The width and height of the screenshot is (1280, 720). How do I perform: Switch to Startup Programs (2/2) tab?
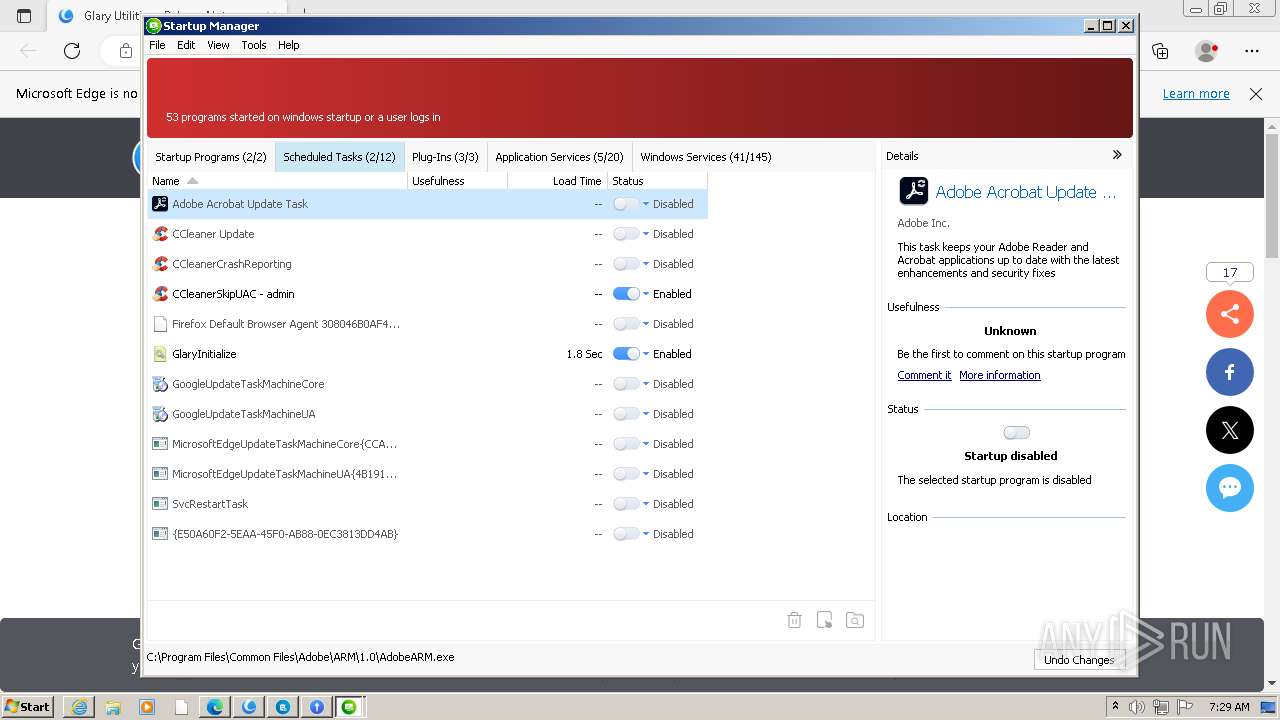click(x=211, y=157)
